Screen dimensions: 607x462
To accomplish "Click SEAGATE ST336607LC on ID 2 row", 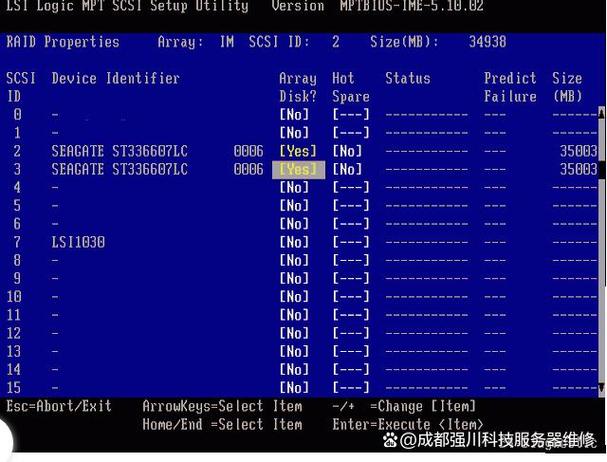I will [120, 151].
